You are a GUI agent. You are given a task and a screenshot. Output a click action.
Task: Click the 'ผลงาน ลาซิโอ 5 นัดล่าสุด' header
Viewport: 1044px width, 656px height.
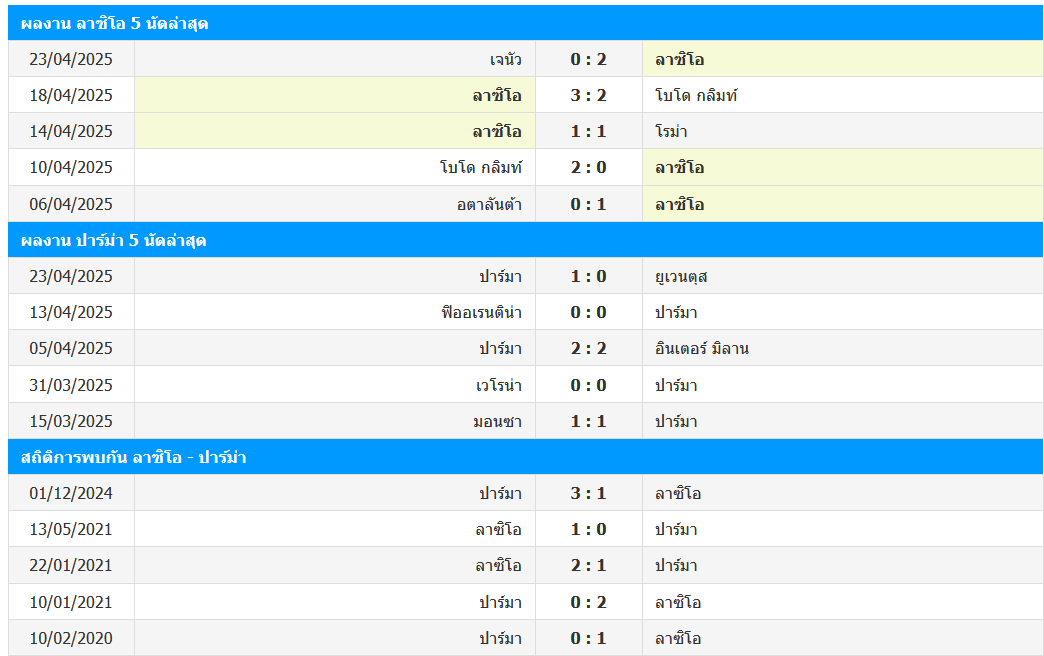coord(115,23)
